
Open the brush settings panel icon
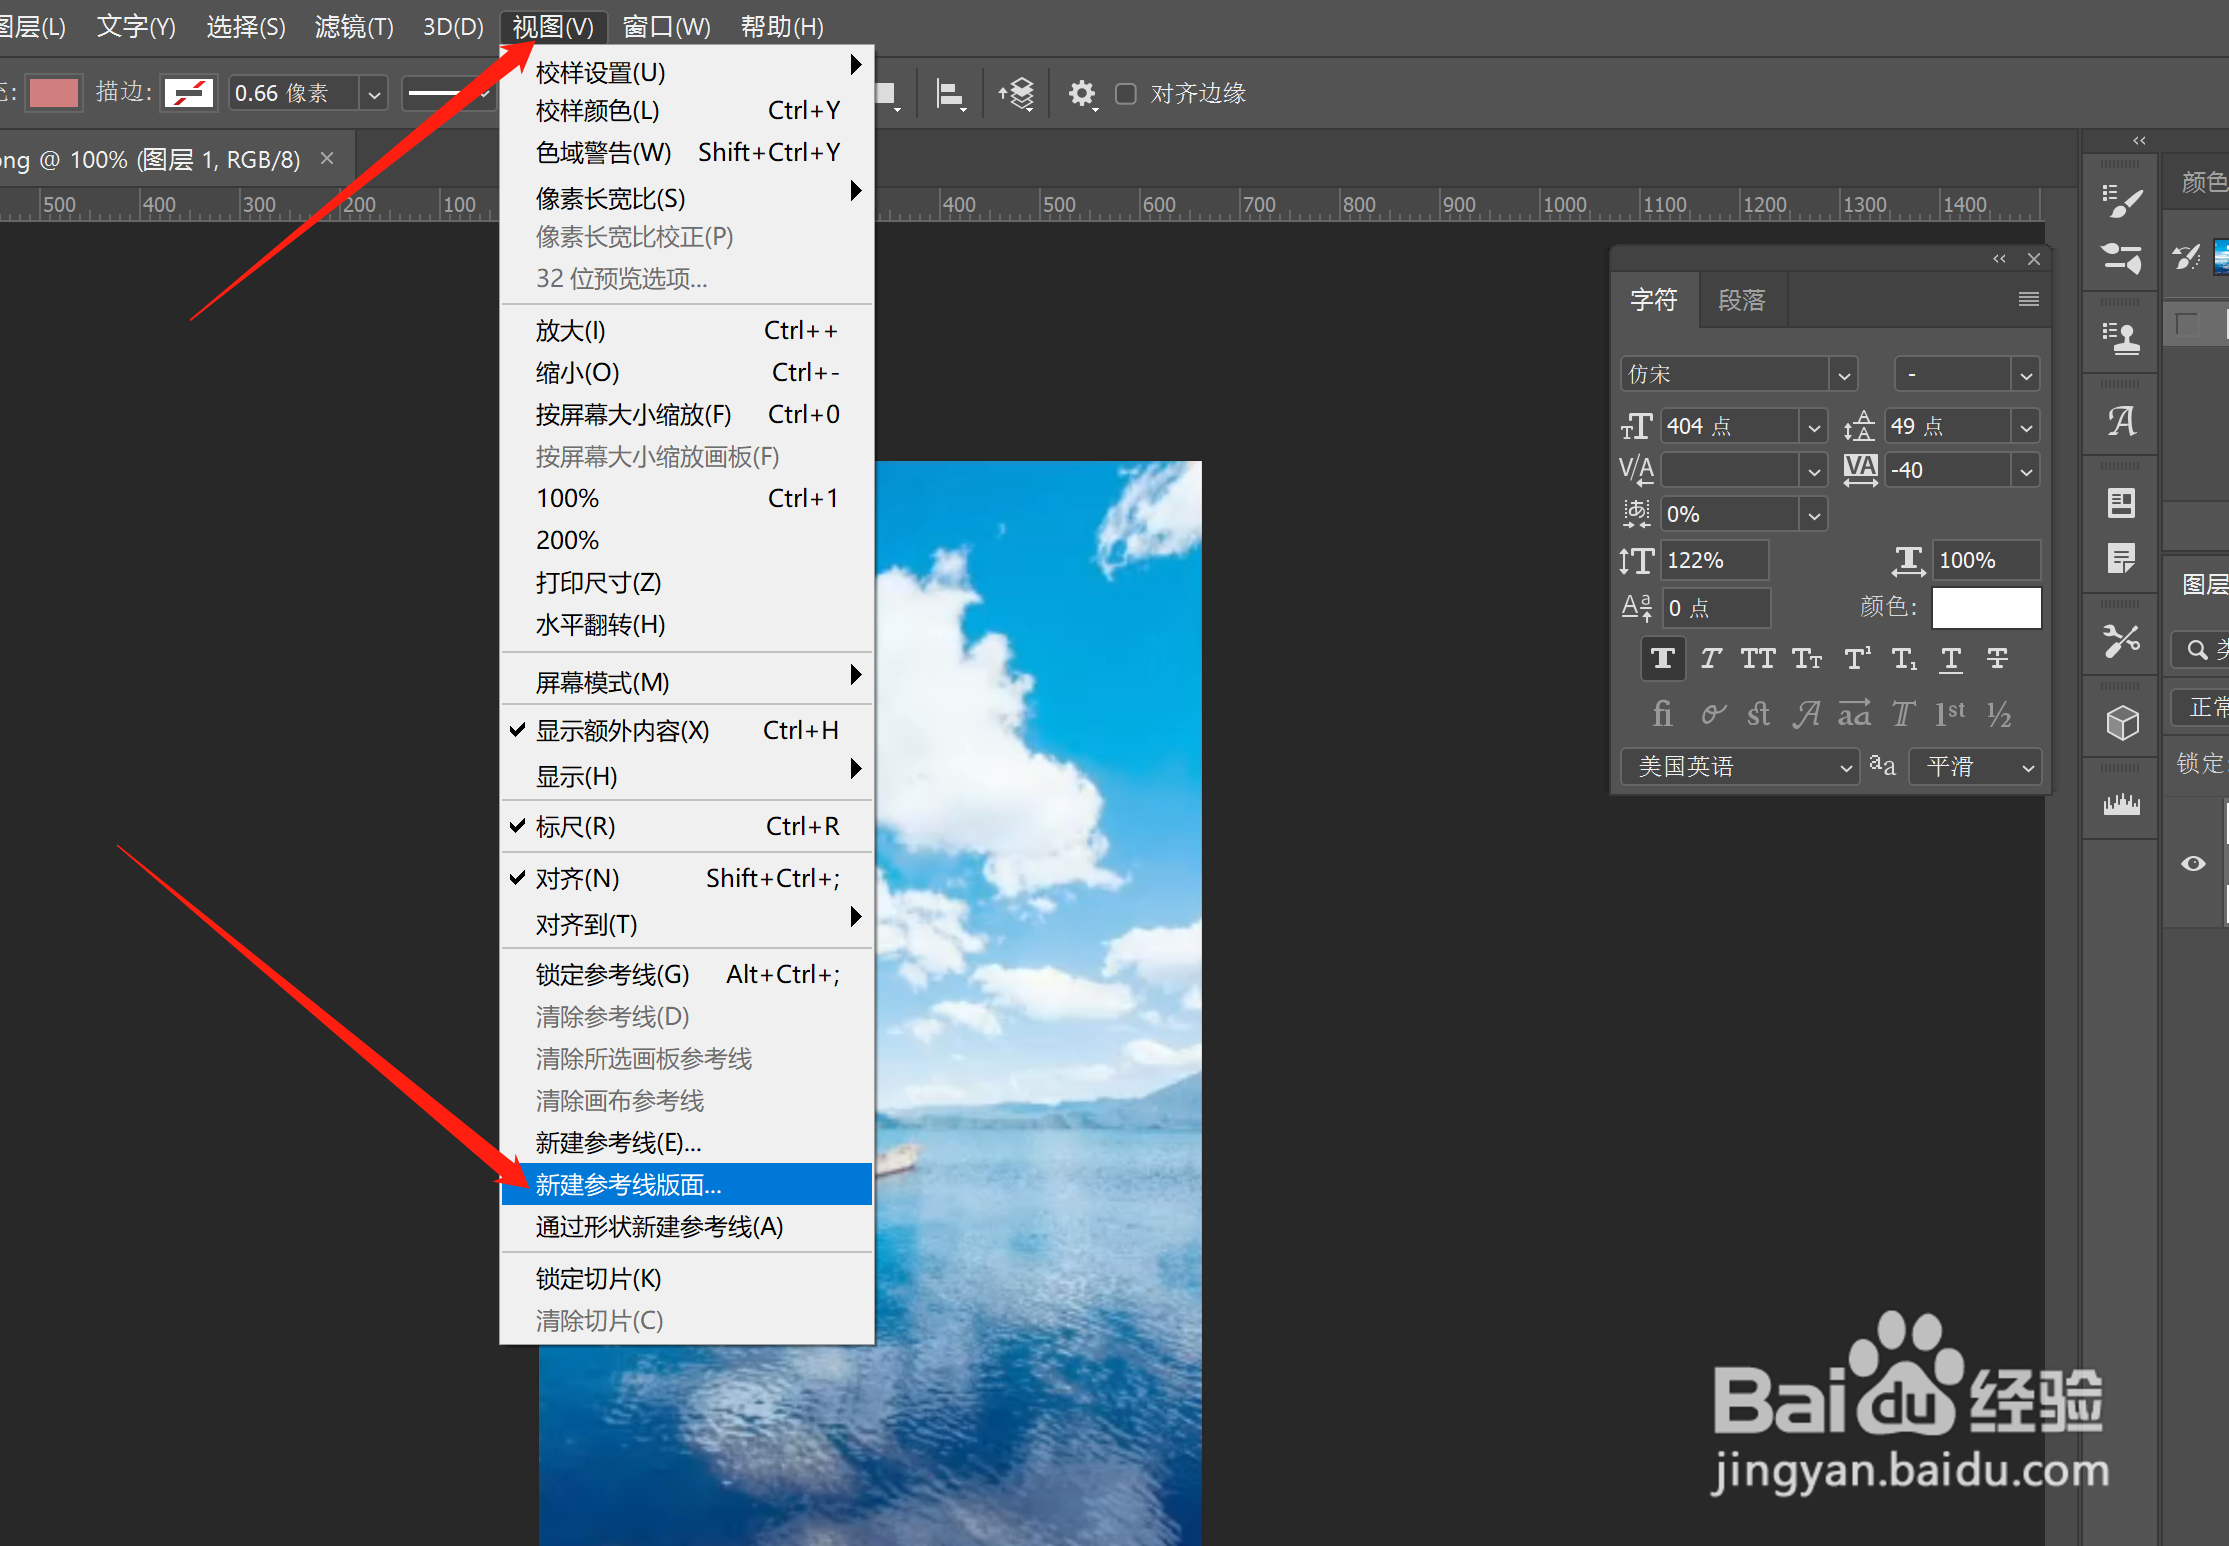click(2121, 199)
